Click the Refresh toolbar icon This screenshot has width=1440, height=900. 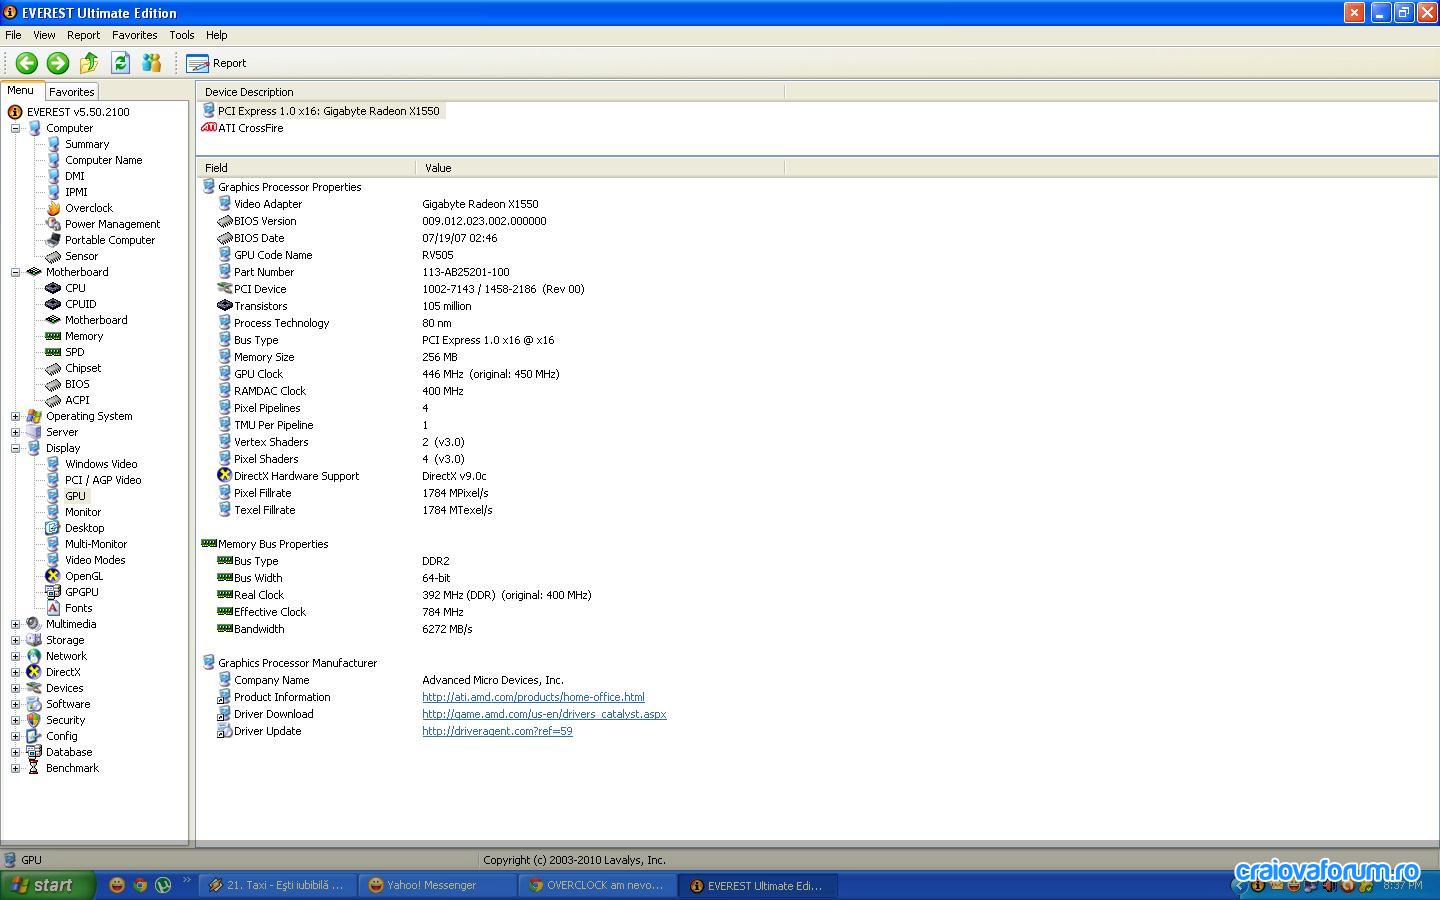(120, 63)
